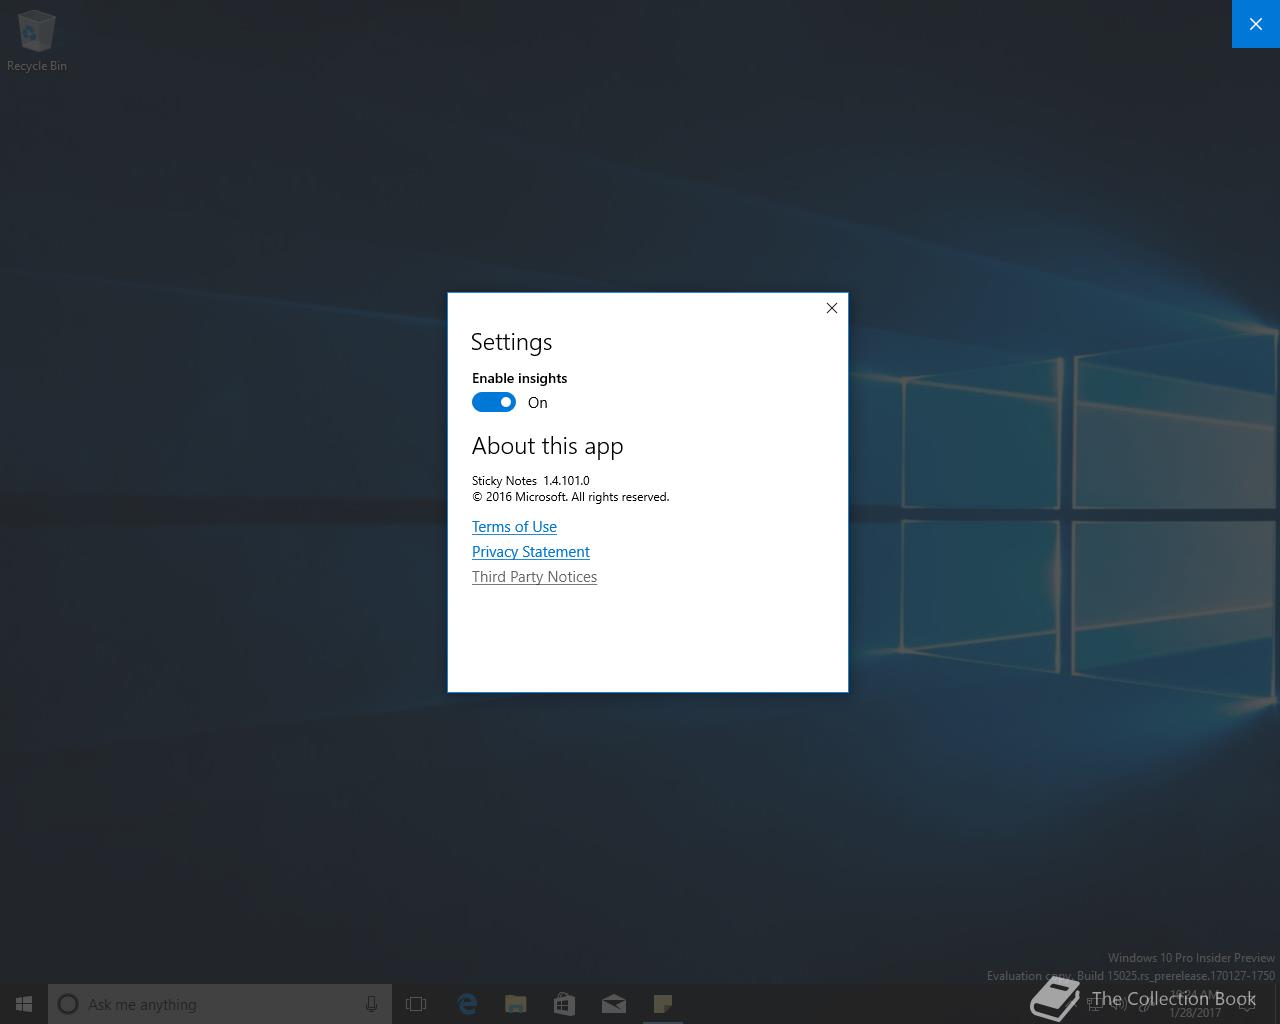Turn off the Enable insights toggle

494,402
